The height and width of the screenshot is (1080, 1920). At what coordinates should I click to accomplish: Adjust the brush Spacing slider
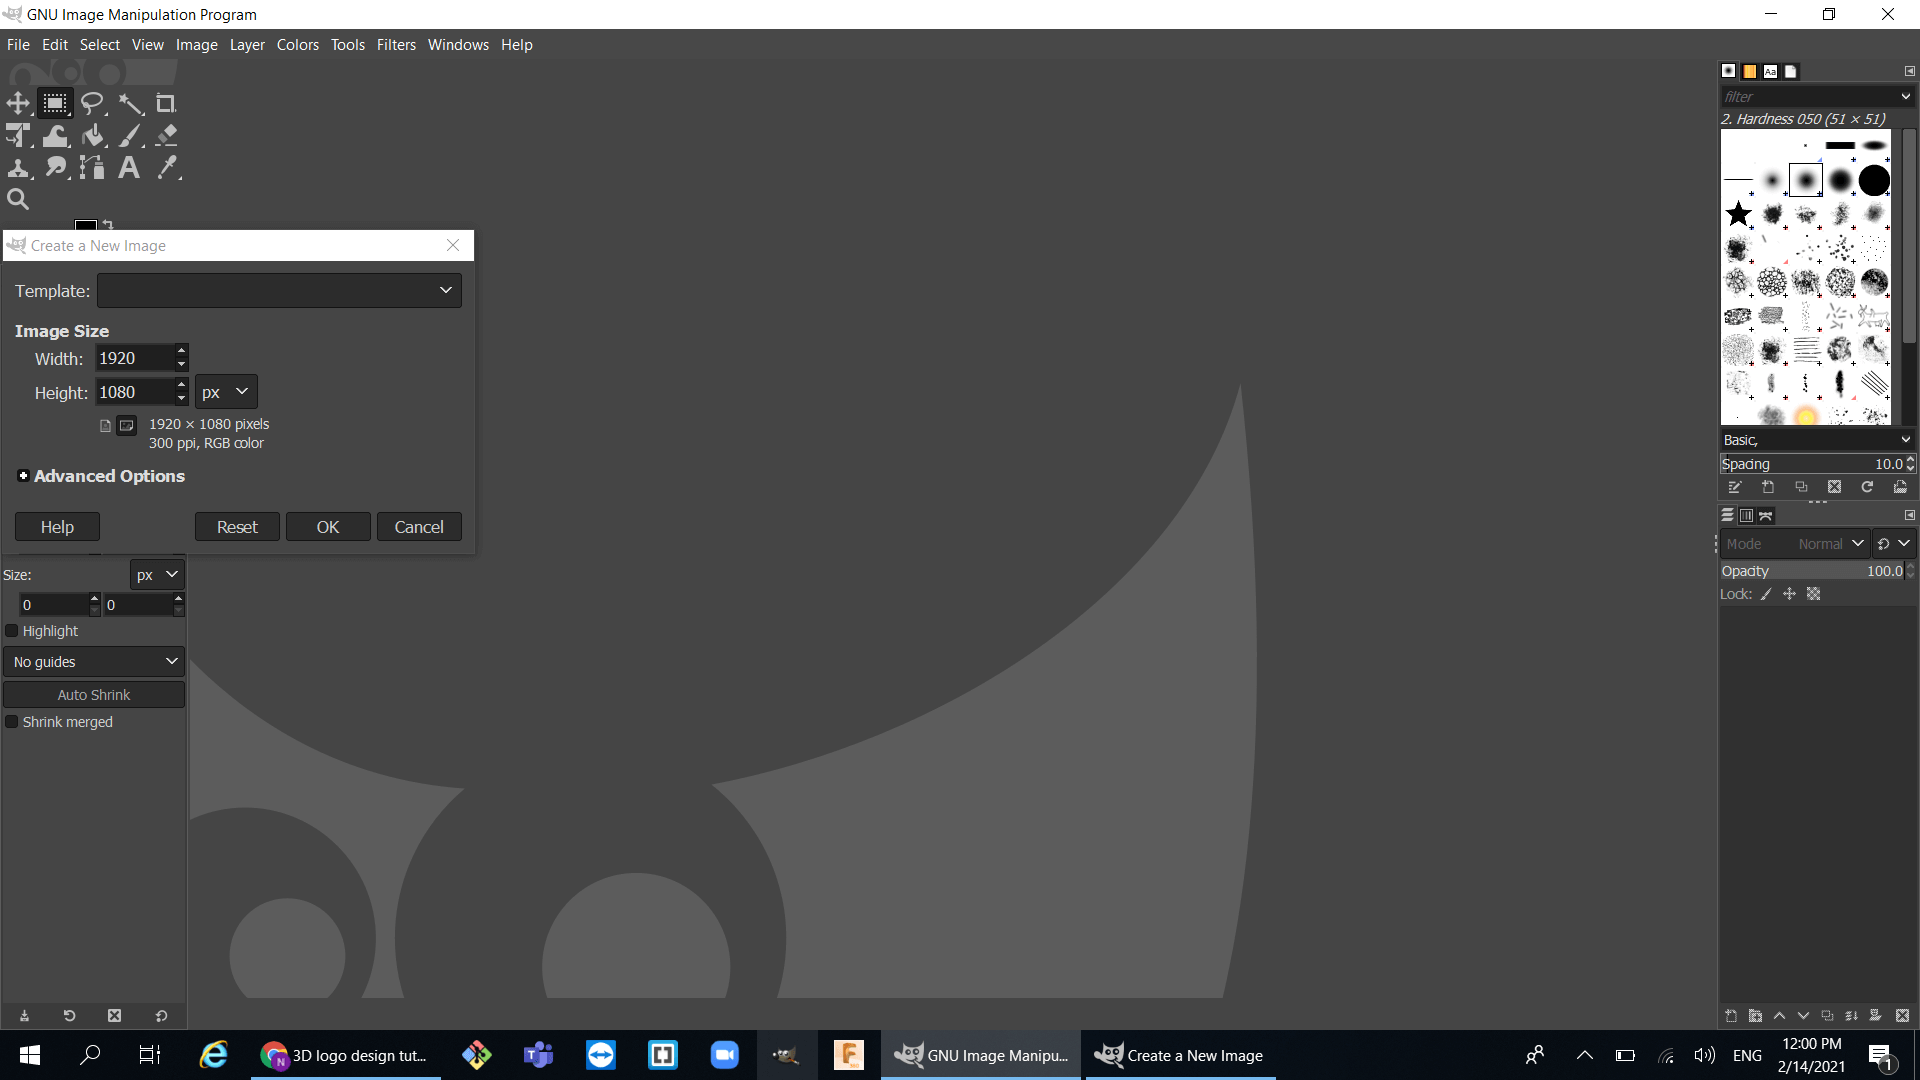(1812, 464)
